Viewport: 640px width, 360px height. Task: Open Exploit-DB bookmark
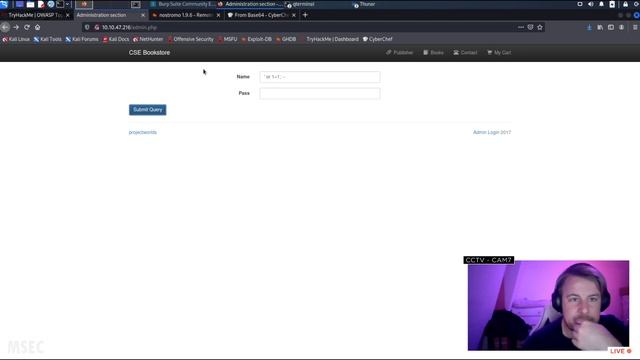point(256,39)
